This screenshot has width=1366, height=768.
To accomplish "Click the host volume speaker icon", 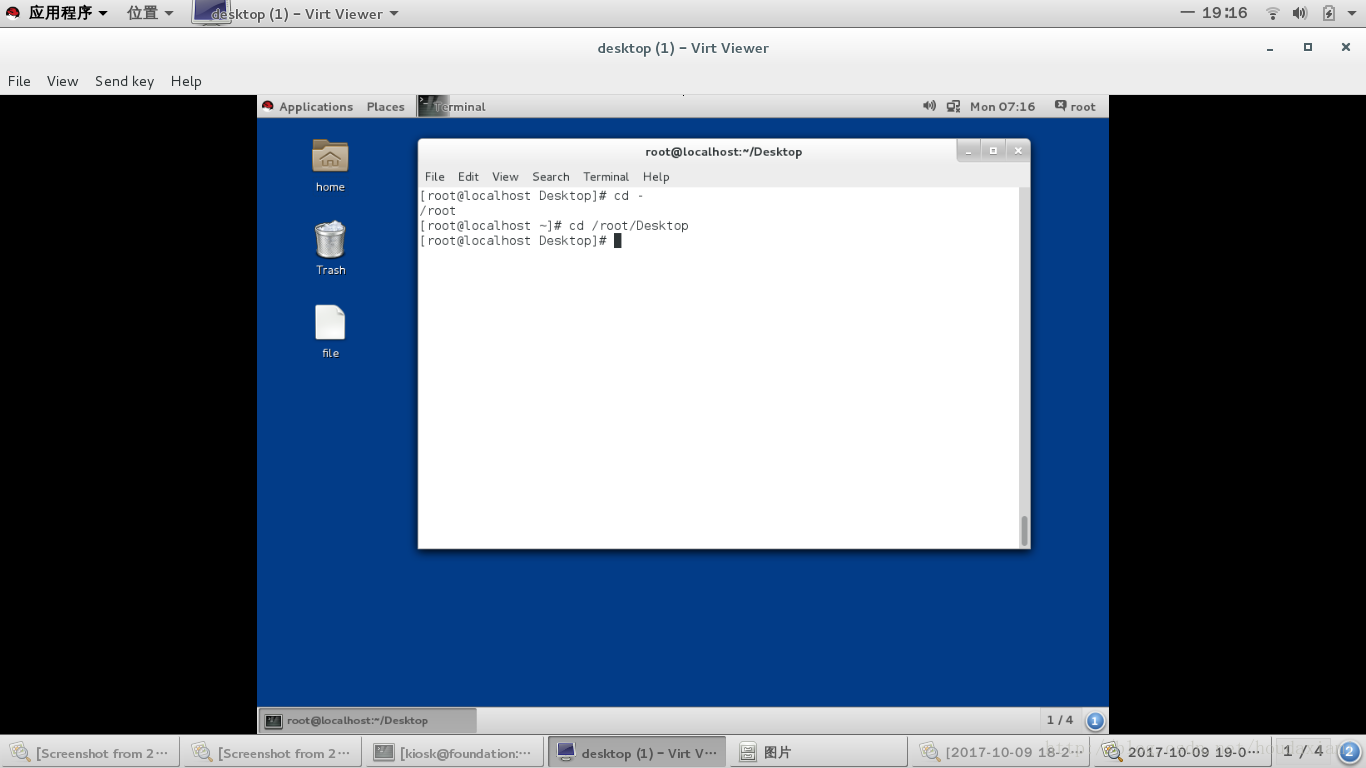I will [1300, 13].
